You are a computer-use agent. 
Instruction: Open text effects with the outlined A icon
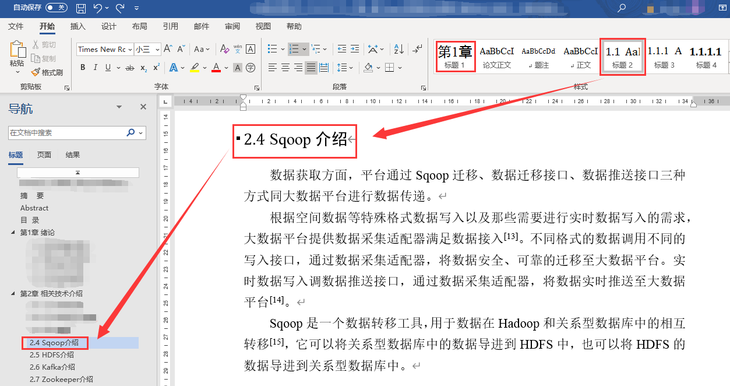(x=173, y=68)
